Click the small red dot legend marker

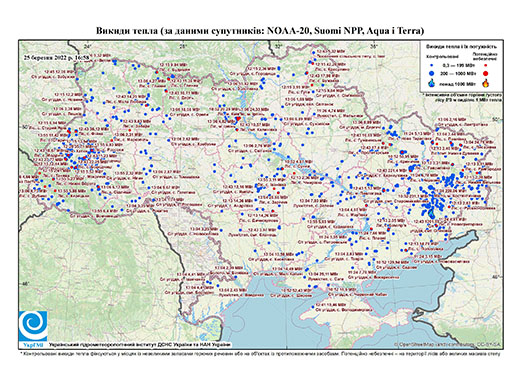(486, 65)
